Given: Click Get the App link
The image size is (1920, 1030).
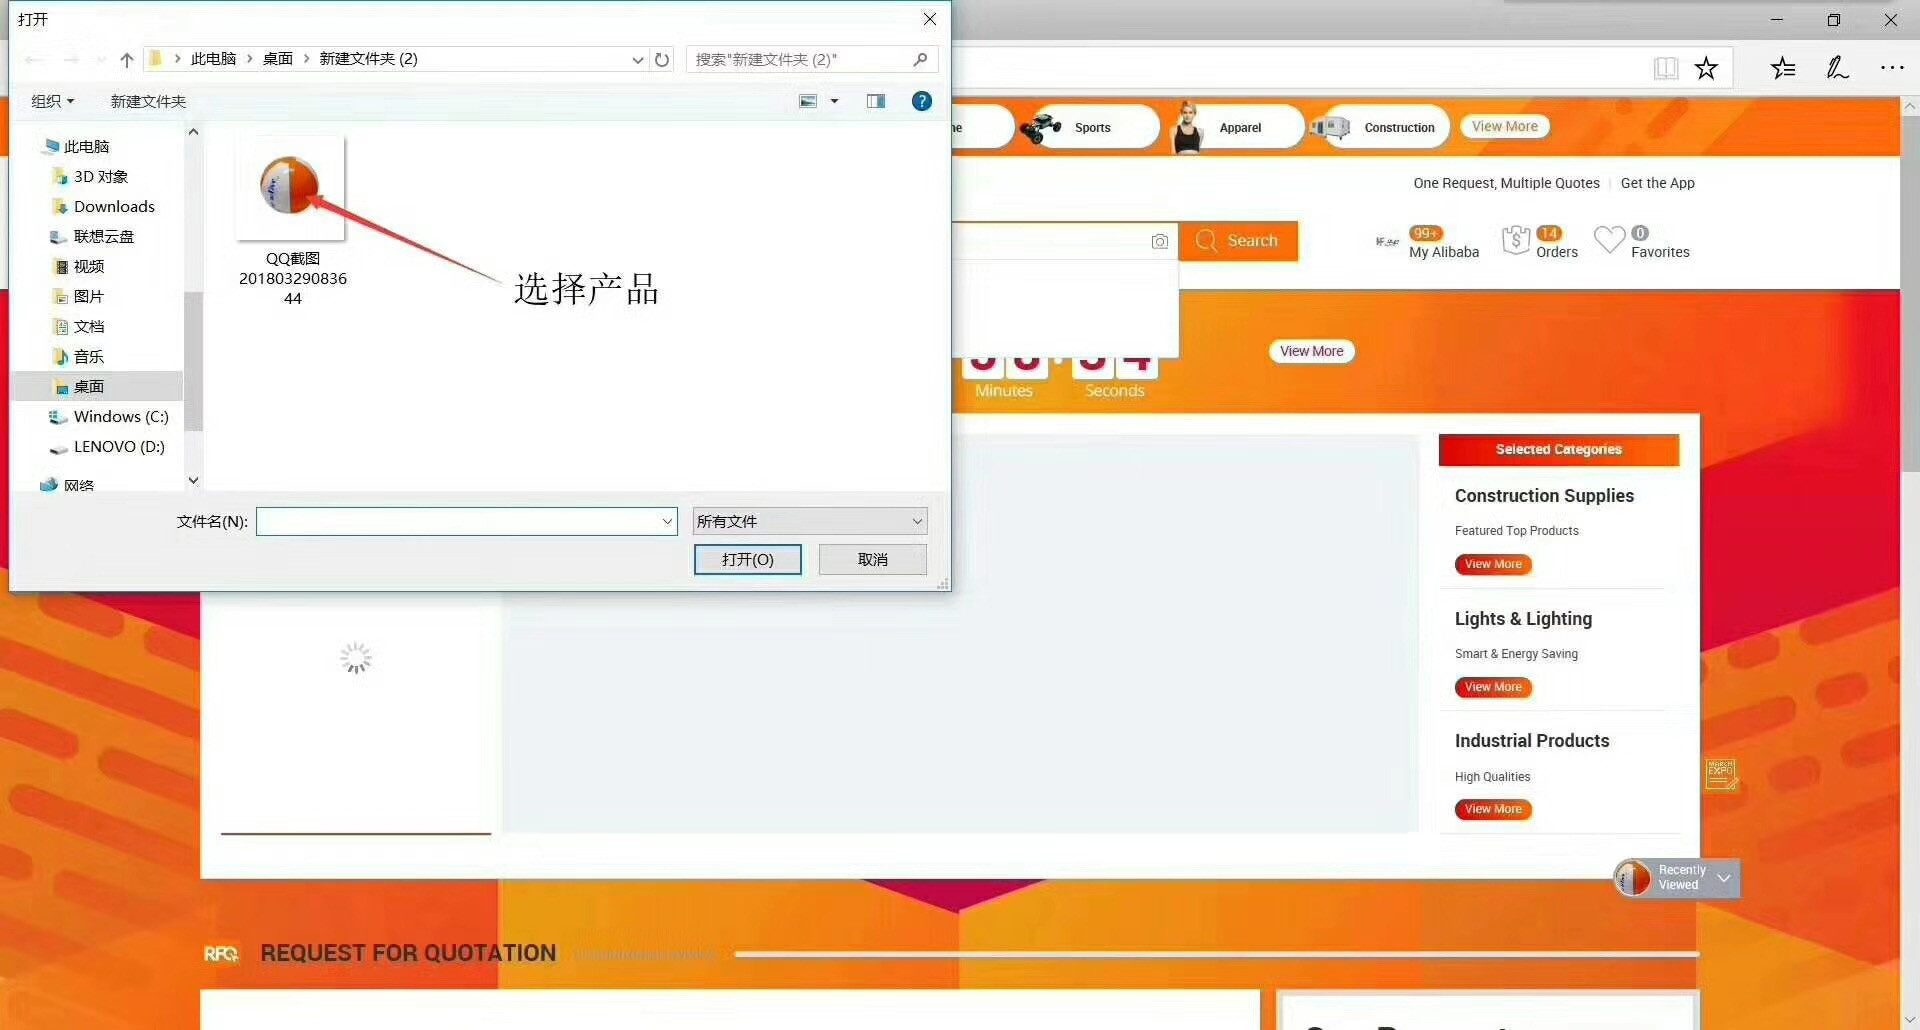Looking at the screenshot, I should point(1657,183).
